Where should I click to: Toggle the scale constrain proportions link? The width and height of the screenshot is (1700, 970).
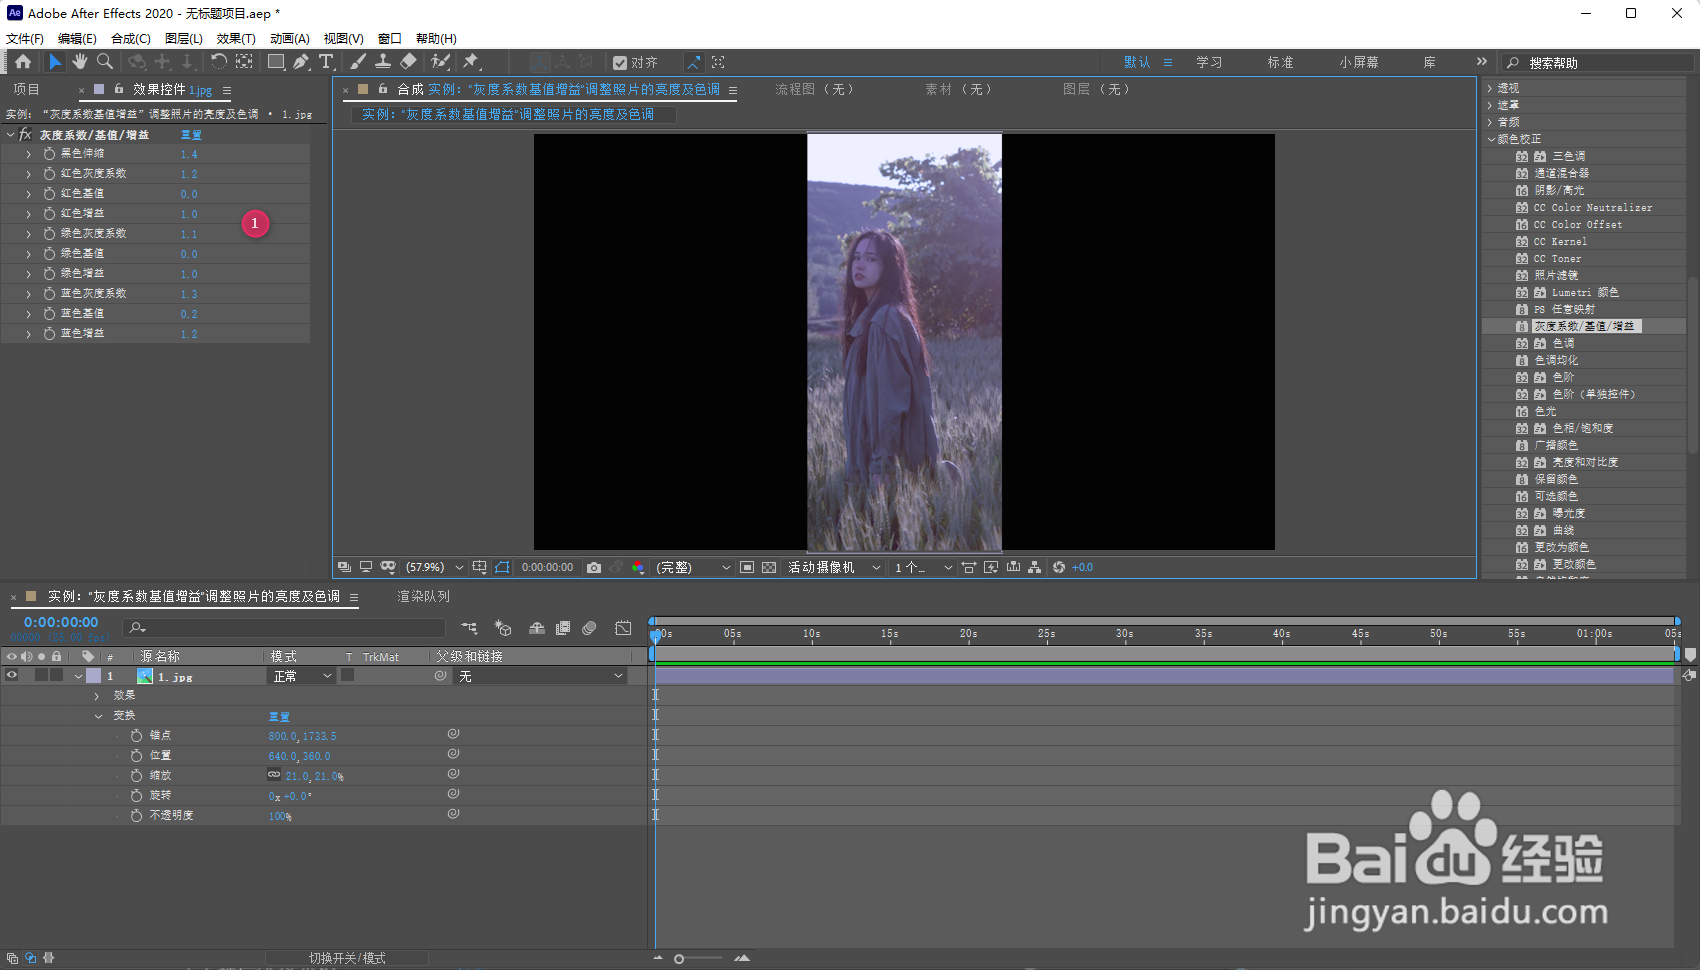pyautogui.click(x=274, y=775)
